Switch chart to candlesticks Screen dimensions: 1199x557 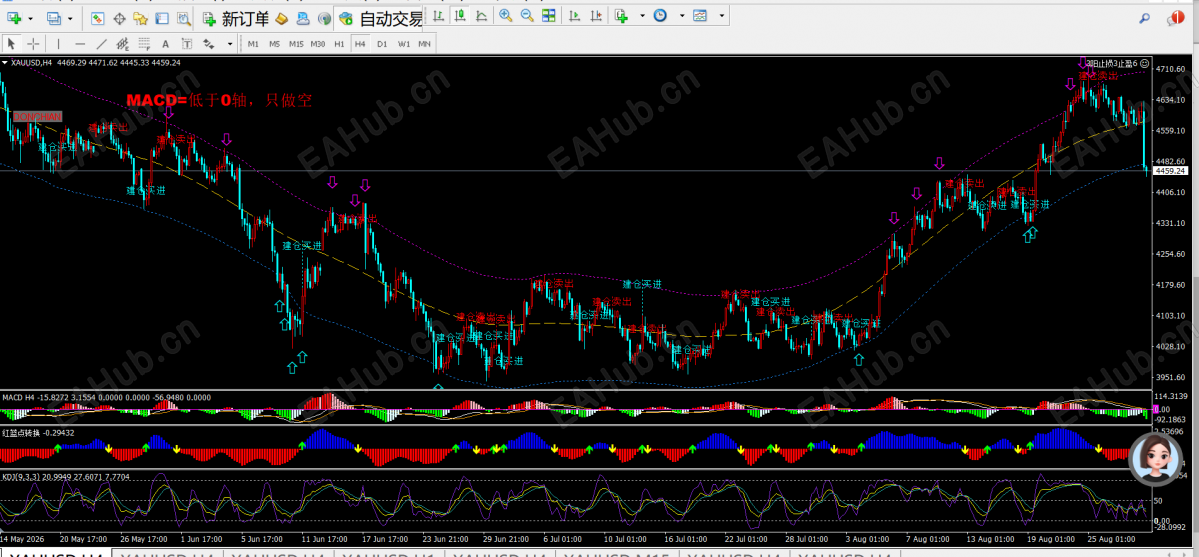(x=460, y=15)
